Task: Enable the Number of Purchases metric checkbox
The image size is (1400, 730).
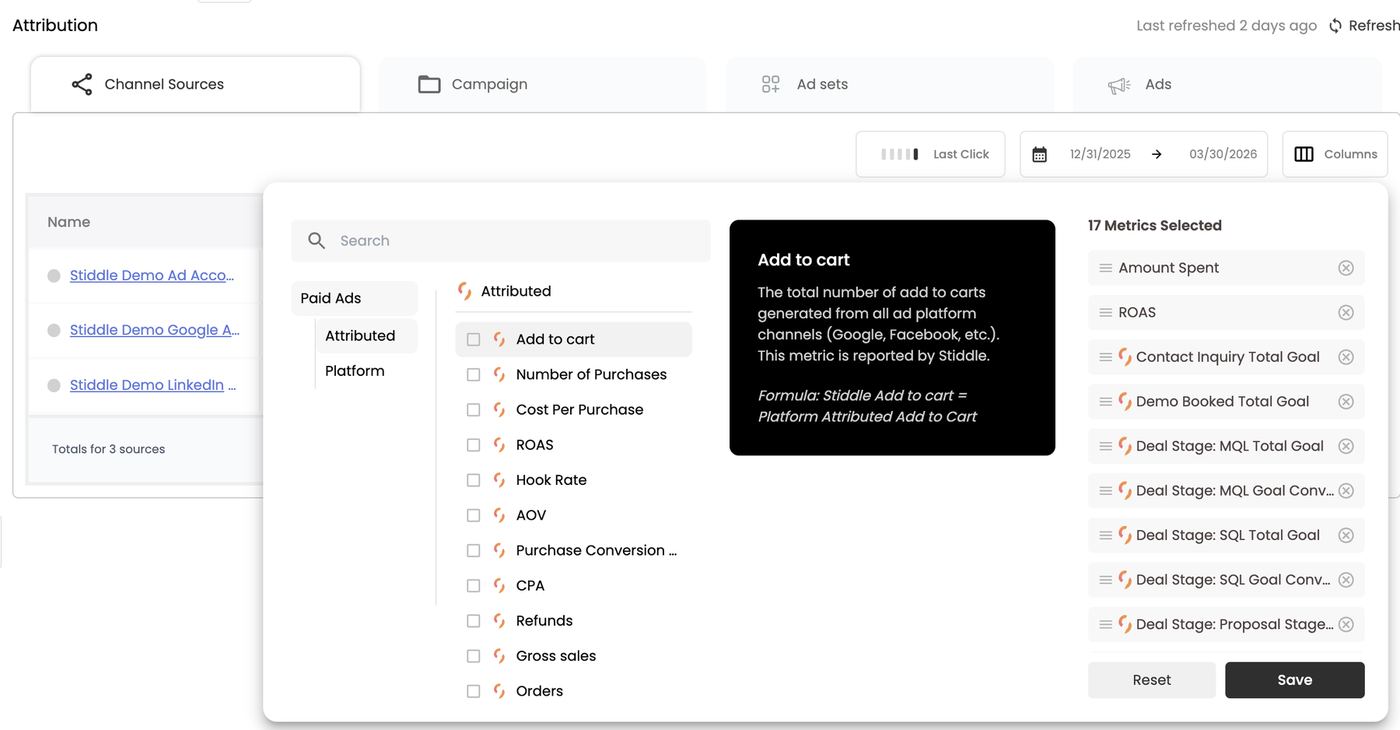Action: pyautogui.click(x=474, y=375)
